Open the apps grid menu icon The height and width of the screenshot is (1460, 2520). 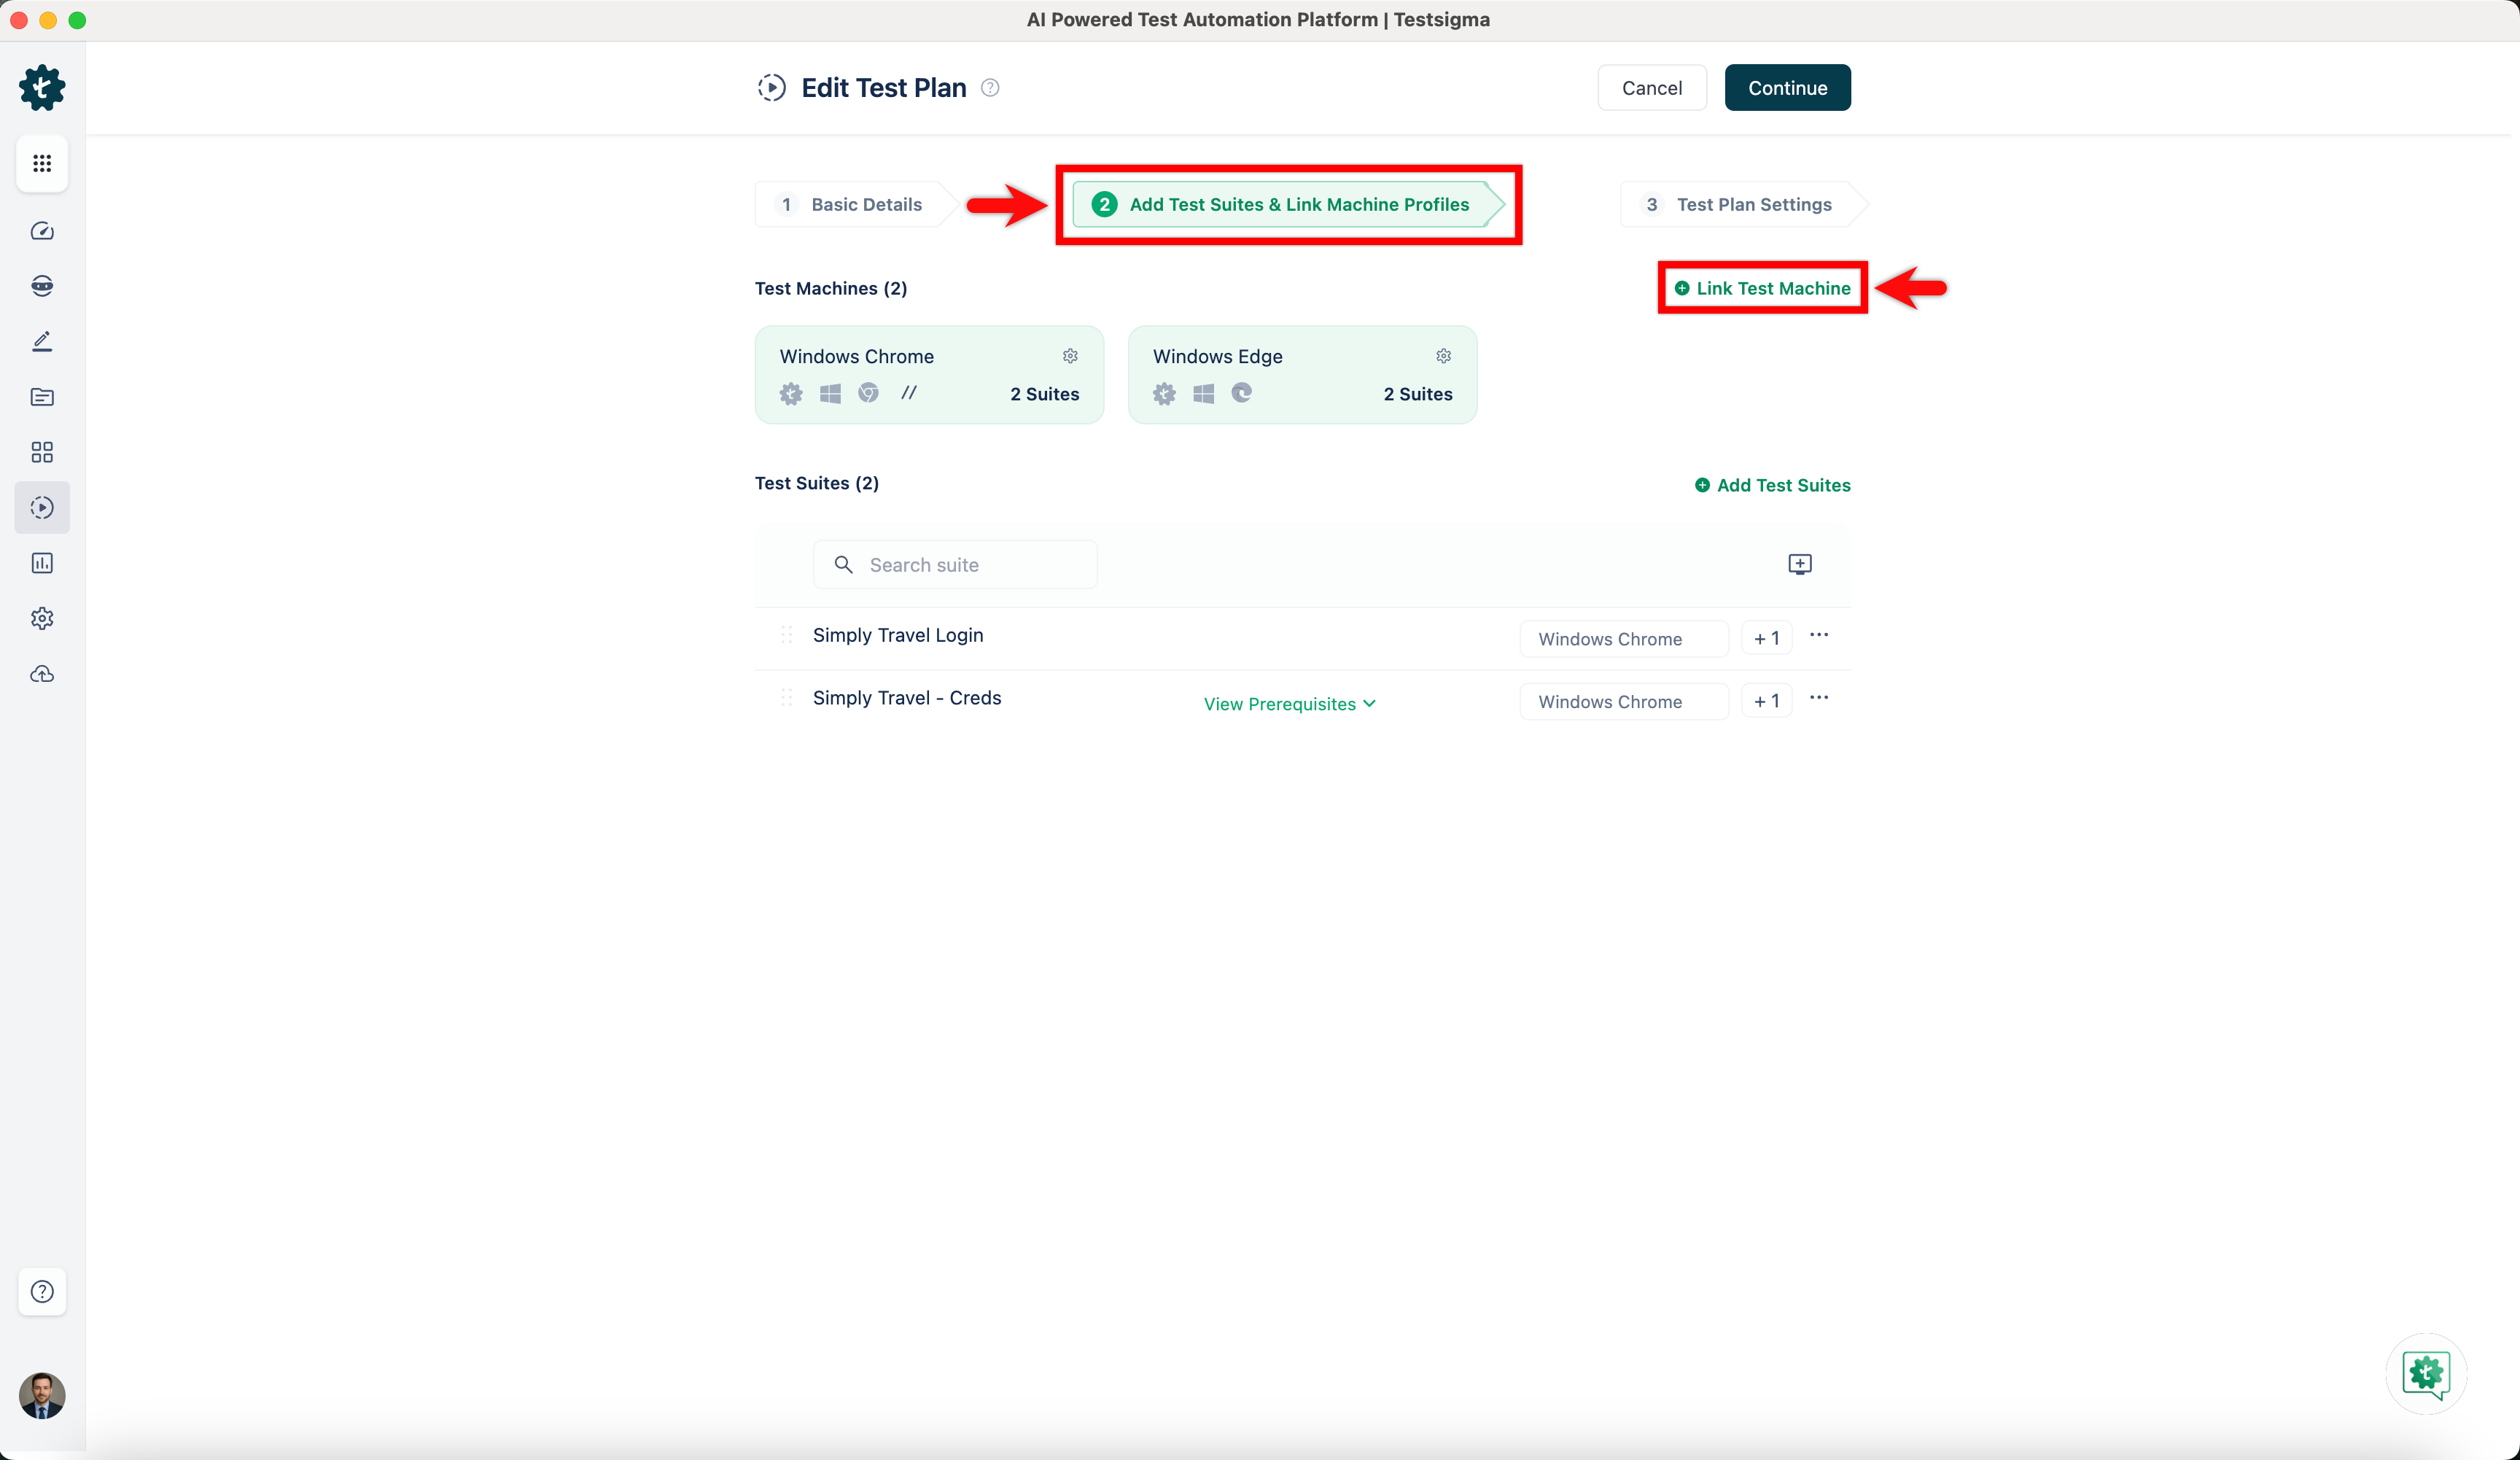point(42,163)
